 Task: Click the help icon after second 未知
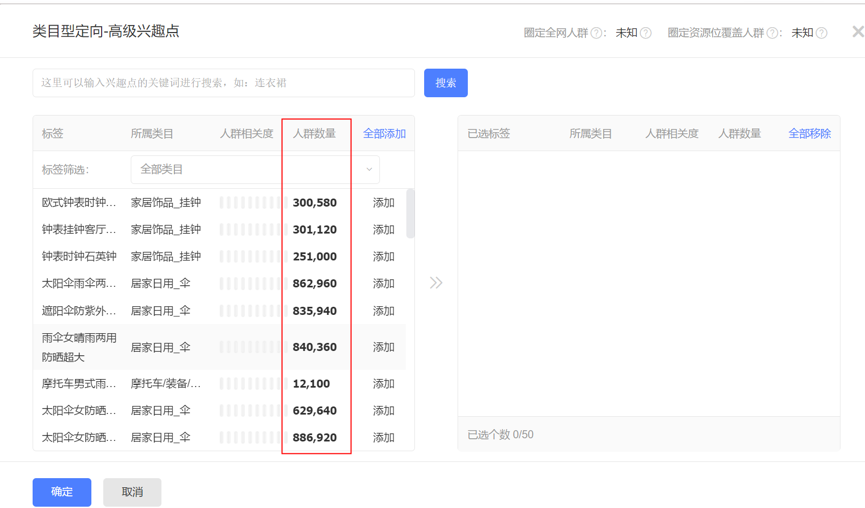821,33
